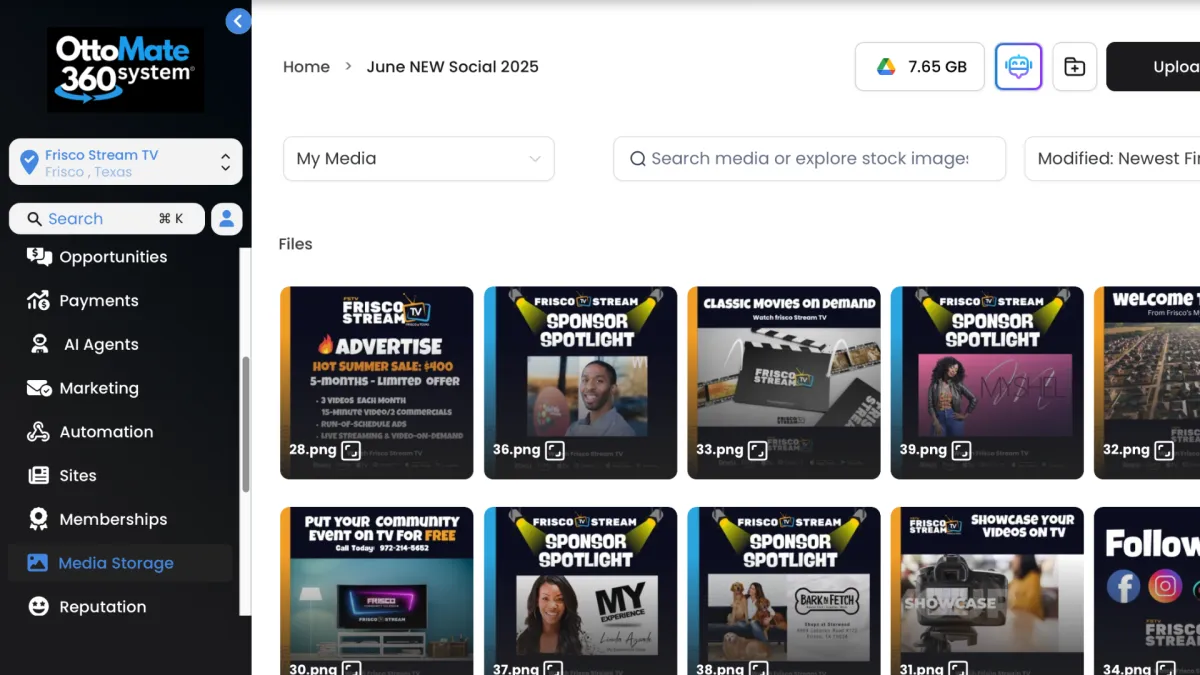Click the Sites icon
Image resolution: width=1200 pixels, height=675 pixels.
click(x=39, y=476)
